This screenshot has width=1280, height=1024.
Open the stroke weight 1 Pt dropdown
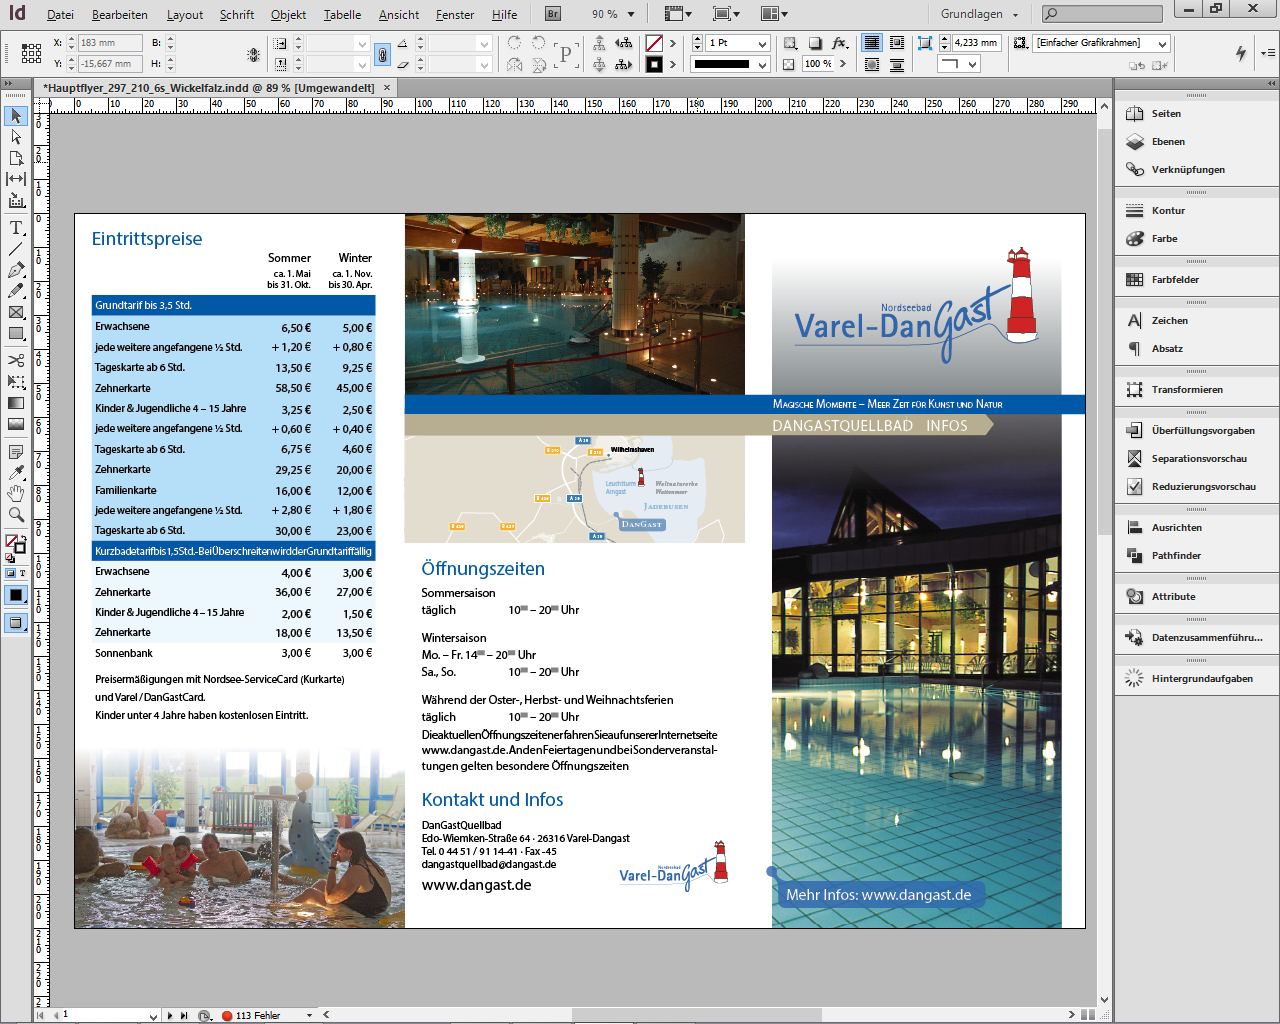[762, 44]
